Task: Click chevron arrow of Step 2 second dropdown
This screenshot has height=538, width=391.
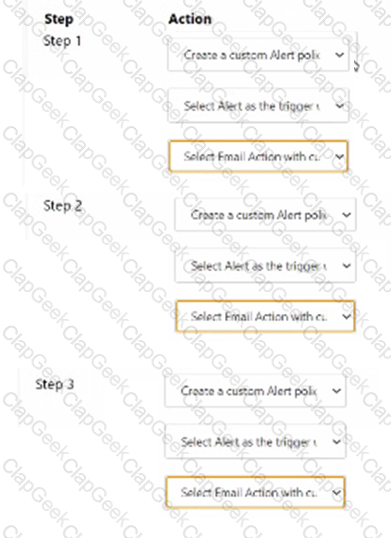Action: [x=346, y=266]
